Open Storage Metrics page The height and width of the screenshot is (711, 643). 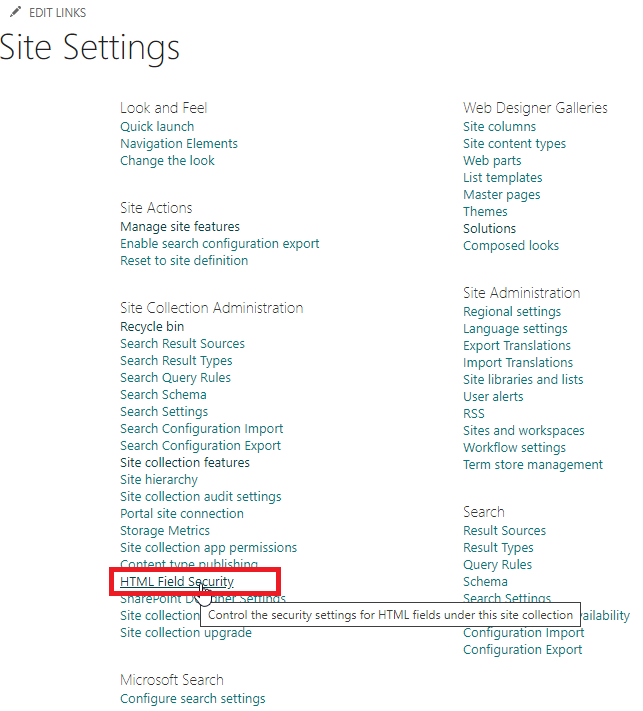pyautogui.click(x=165, y=531)
